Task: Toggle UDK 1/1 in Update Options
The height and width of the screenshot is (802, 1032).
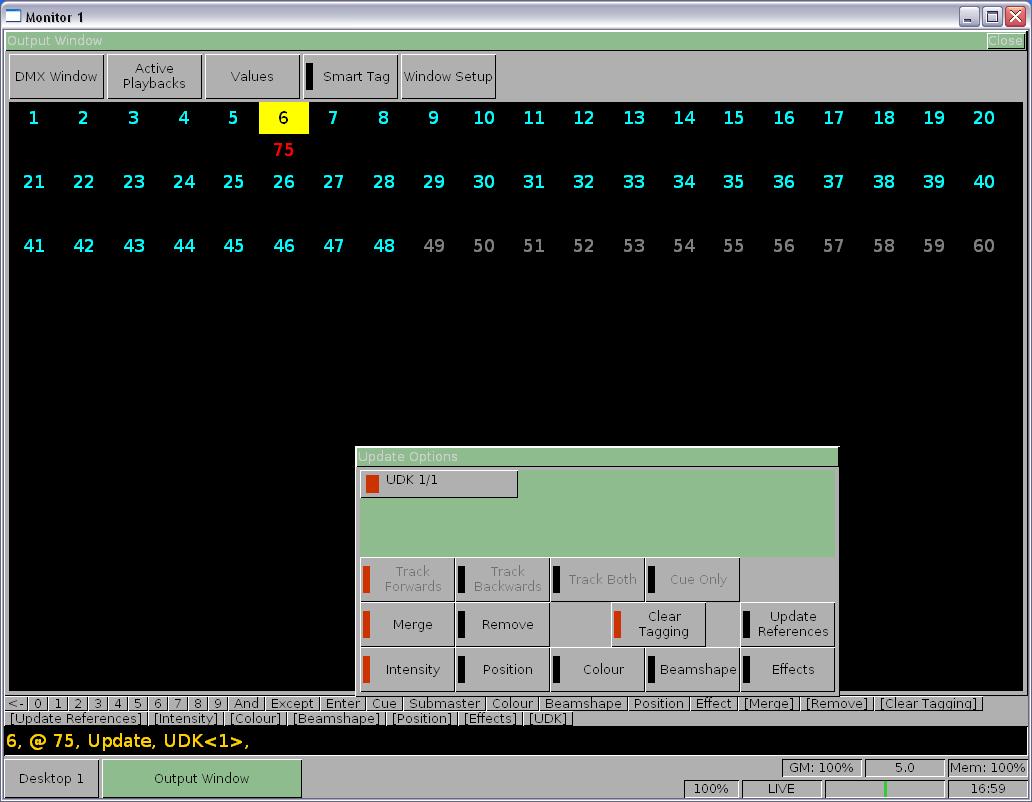Action: tap(439, 484)
